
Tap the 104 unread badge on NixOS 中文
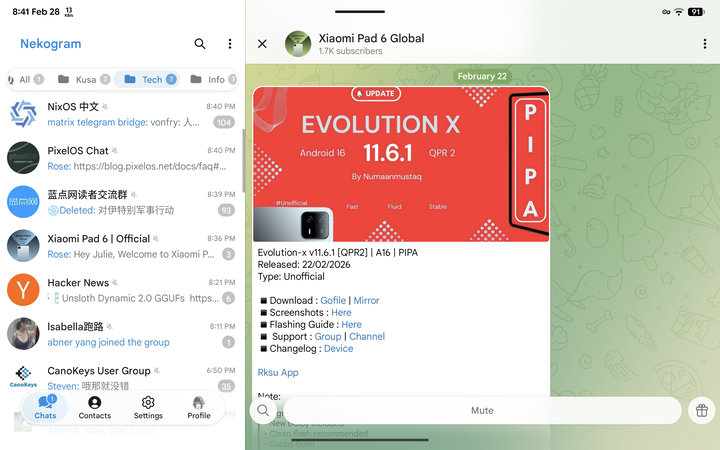[x=224, y=122]
